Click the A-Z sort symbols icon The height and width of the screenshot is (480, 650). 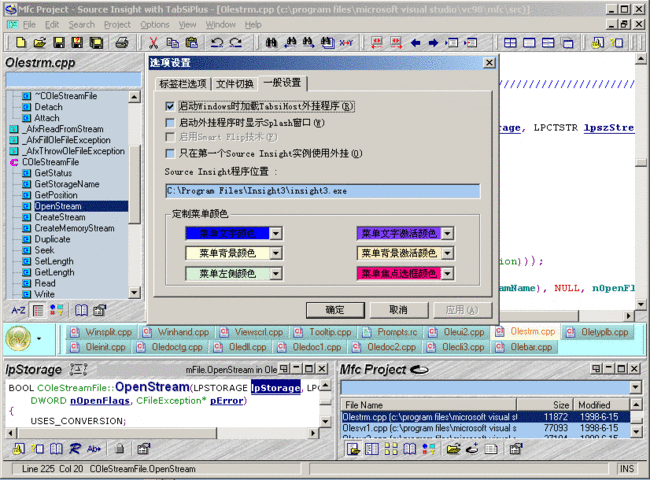pos(18,310)
